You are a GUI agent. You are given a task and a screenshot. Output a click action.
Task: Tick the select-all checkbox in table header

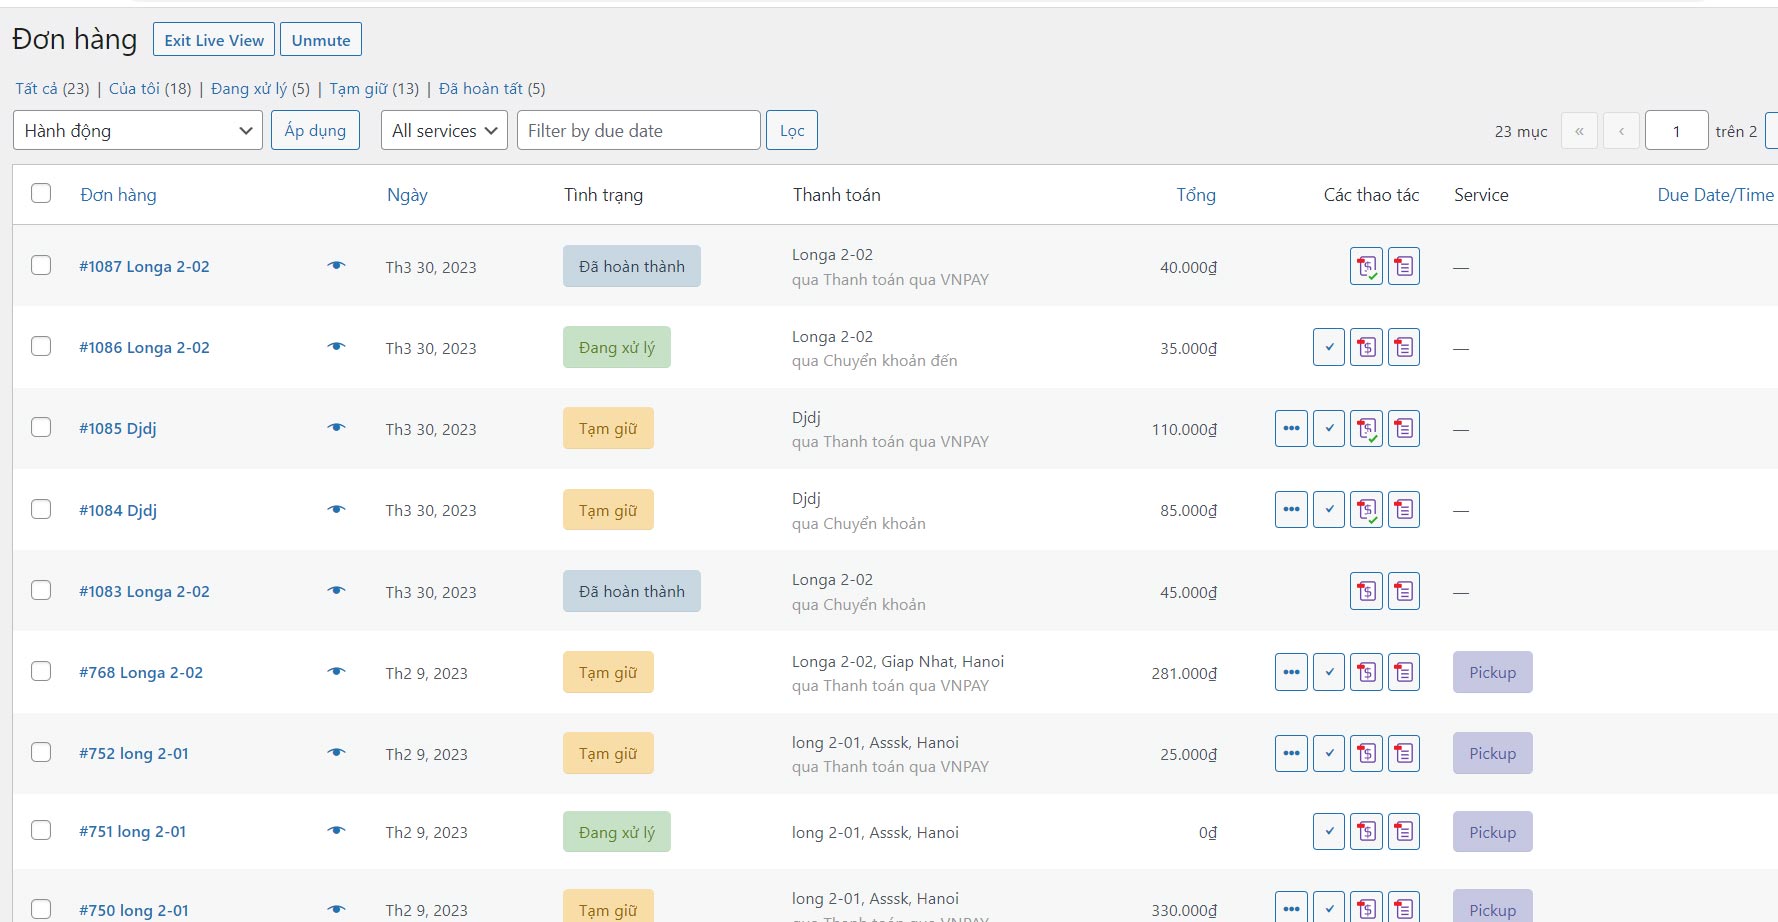[41, 194]
